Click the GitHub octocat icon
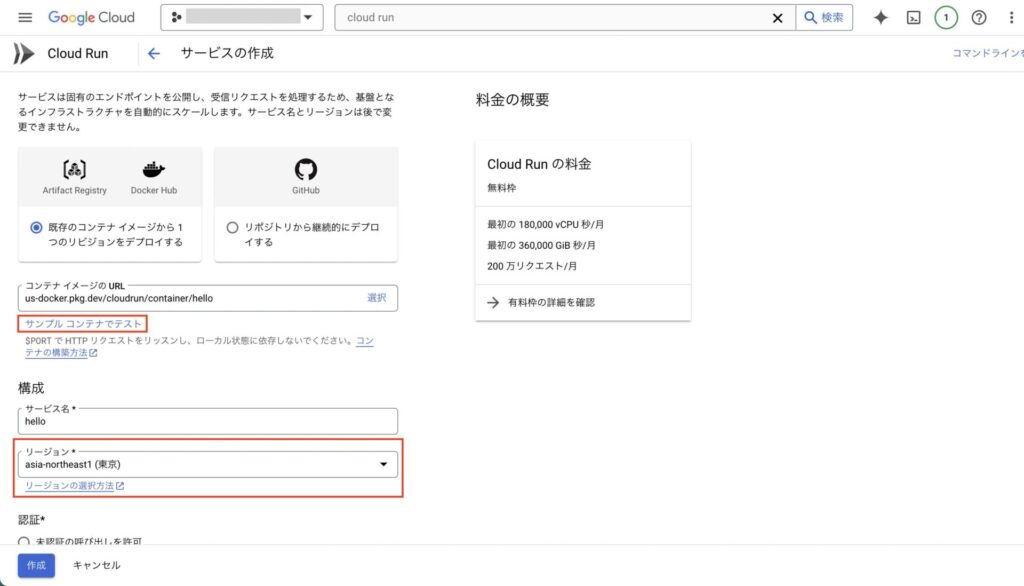Screen dimensions: 1024x586 pos(306,170)
